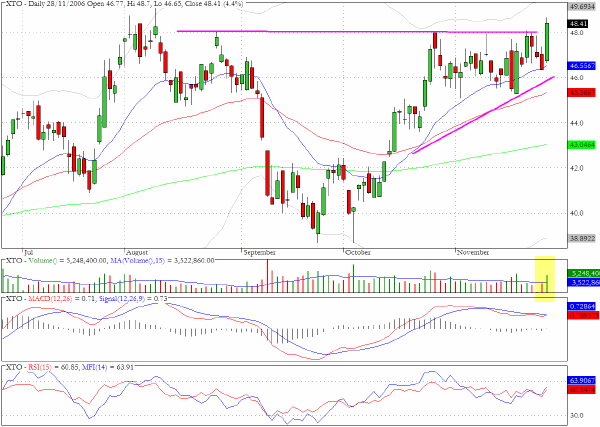Click the 42.0 price axis label
This screenshot has height=427, width=600.
576,168
